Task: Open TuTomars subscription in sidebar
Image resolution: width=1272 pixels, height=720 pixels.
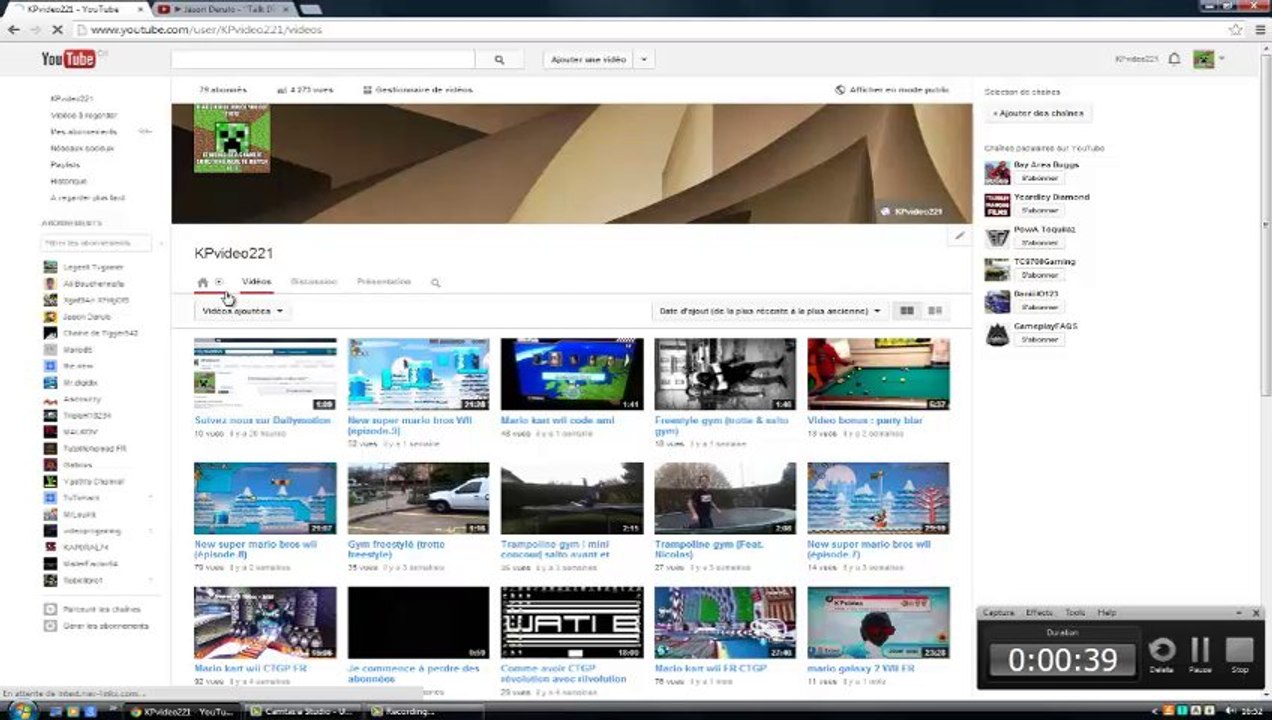Action: pyautogui.click(x=81, y=497)
